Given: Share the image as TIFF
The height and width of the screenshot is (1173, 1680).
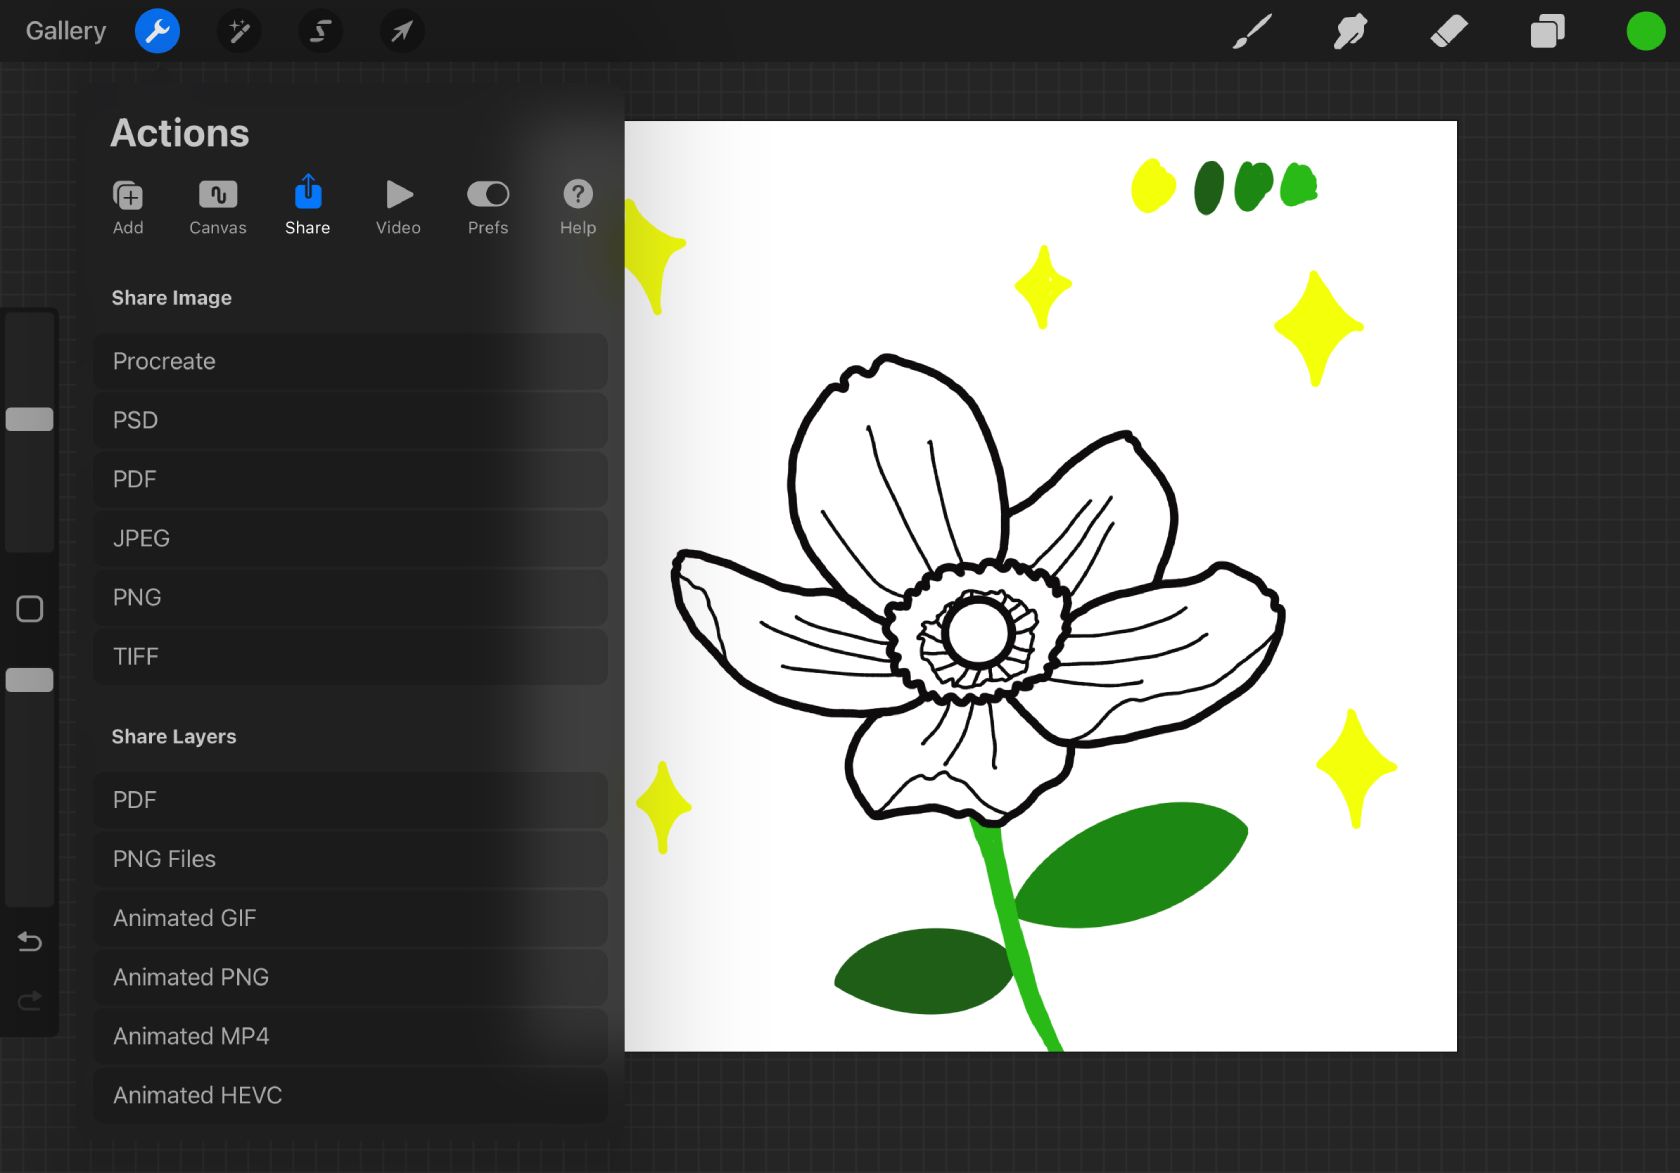Looking at the screenshot, I should pyautogui.click(x=350, y=657).
